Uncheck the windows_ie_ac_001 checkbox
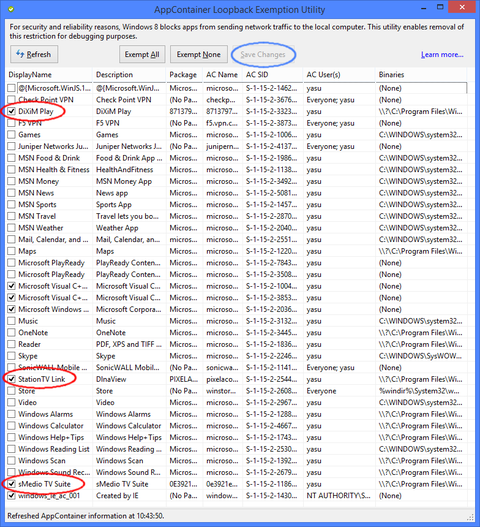The height and width of the screenshot is (527, 480). (x=11, y=496)
